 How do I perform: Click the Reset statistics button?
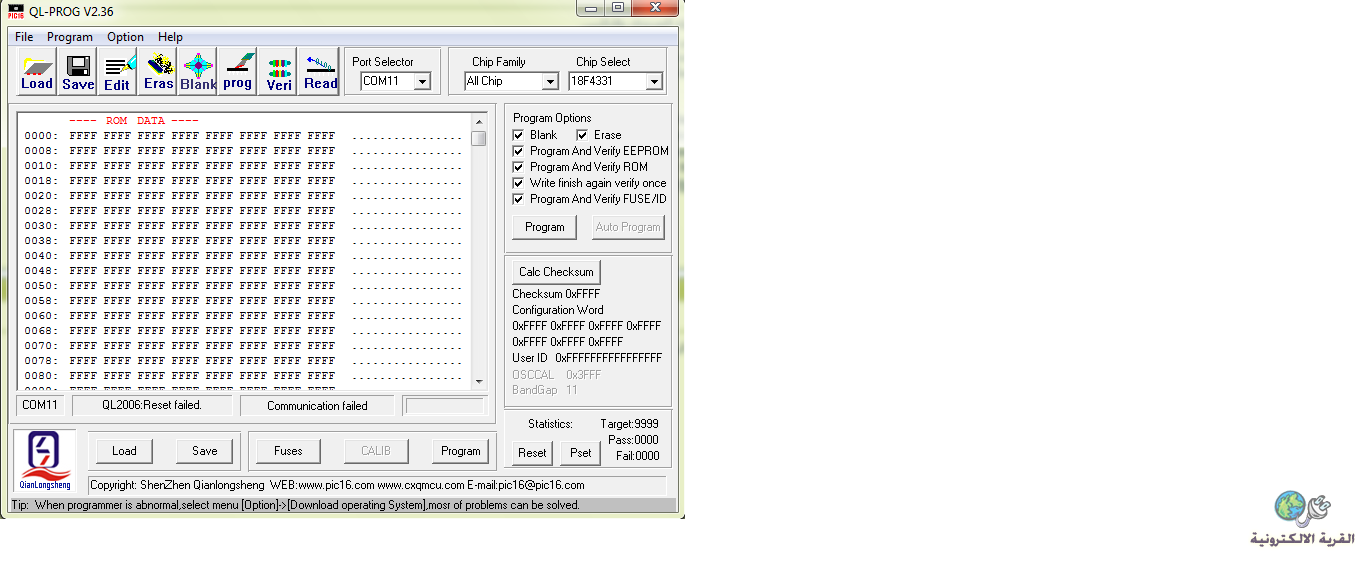(x=532, y=453)
